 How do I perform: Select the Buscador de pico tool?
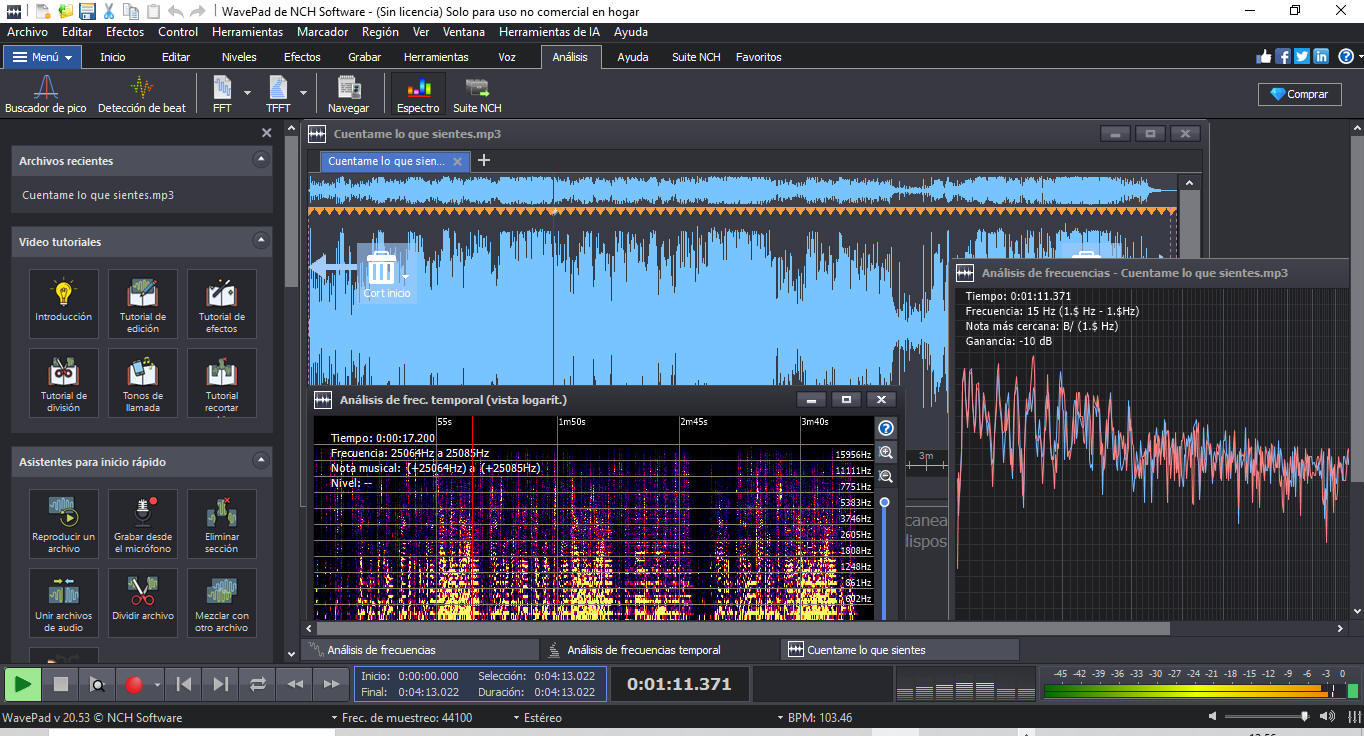(45, 93)
